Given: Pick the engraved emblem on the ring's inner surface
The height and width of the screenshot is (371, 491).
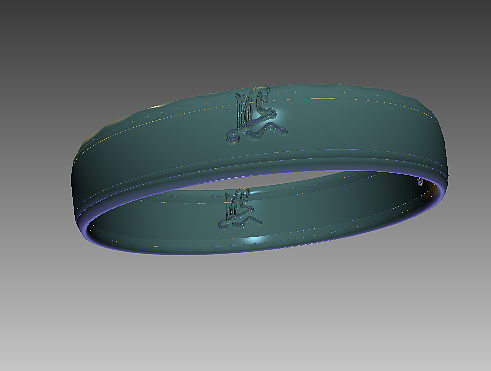Looking at the screenshot, I should pos(240,209).
